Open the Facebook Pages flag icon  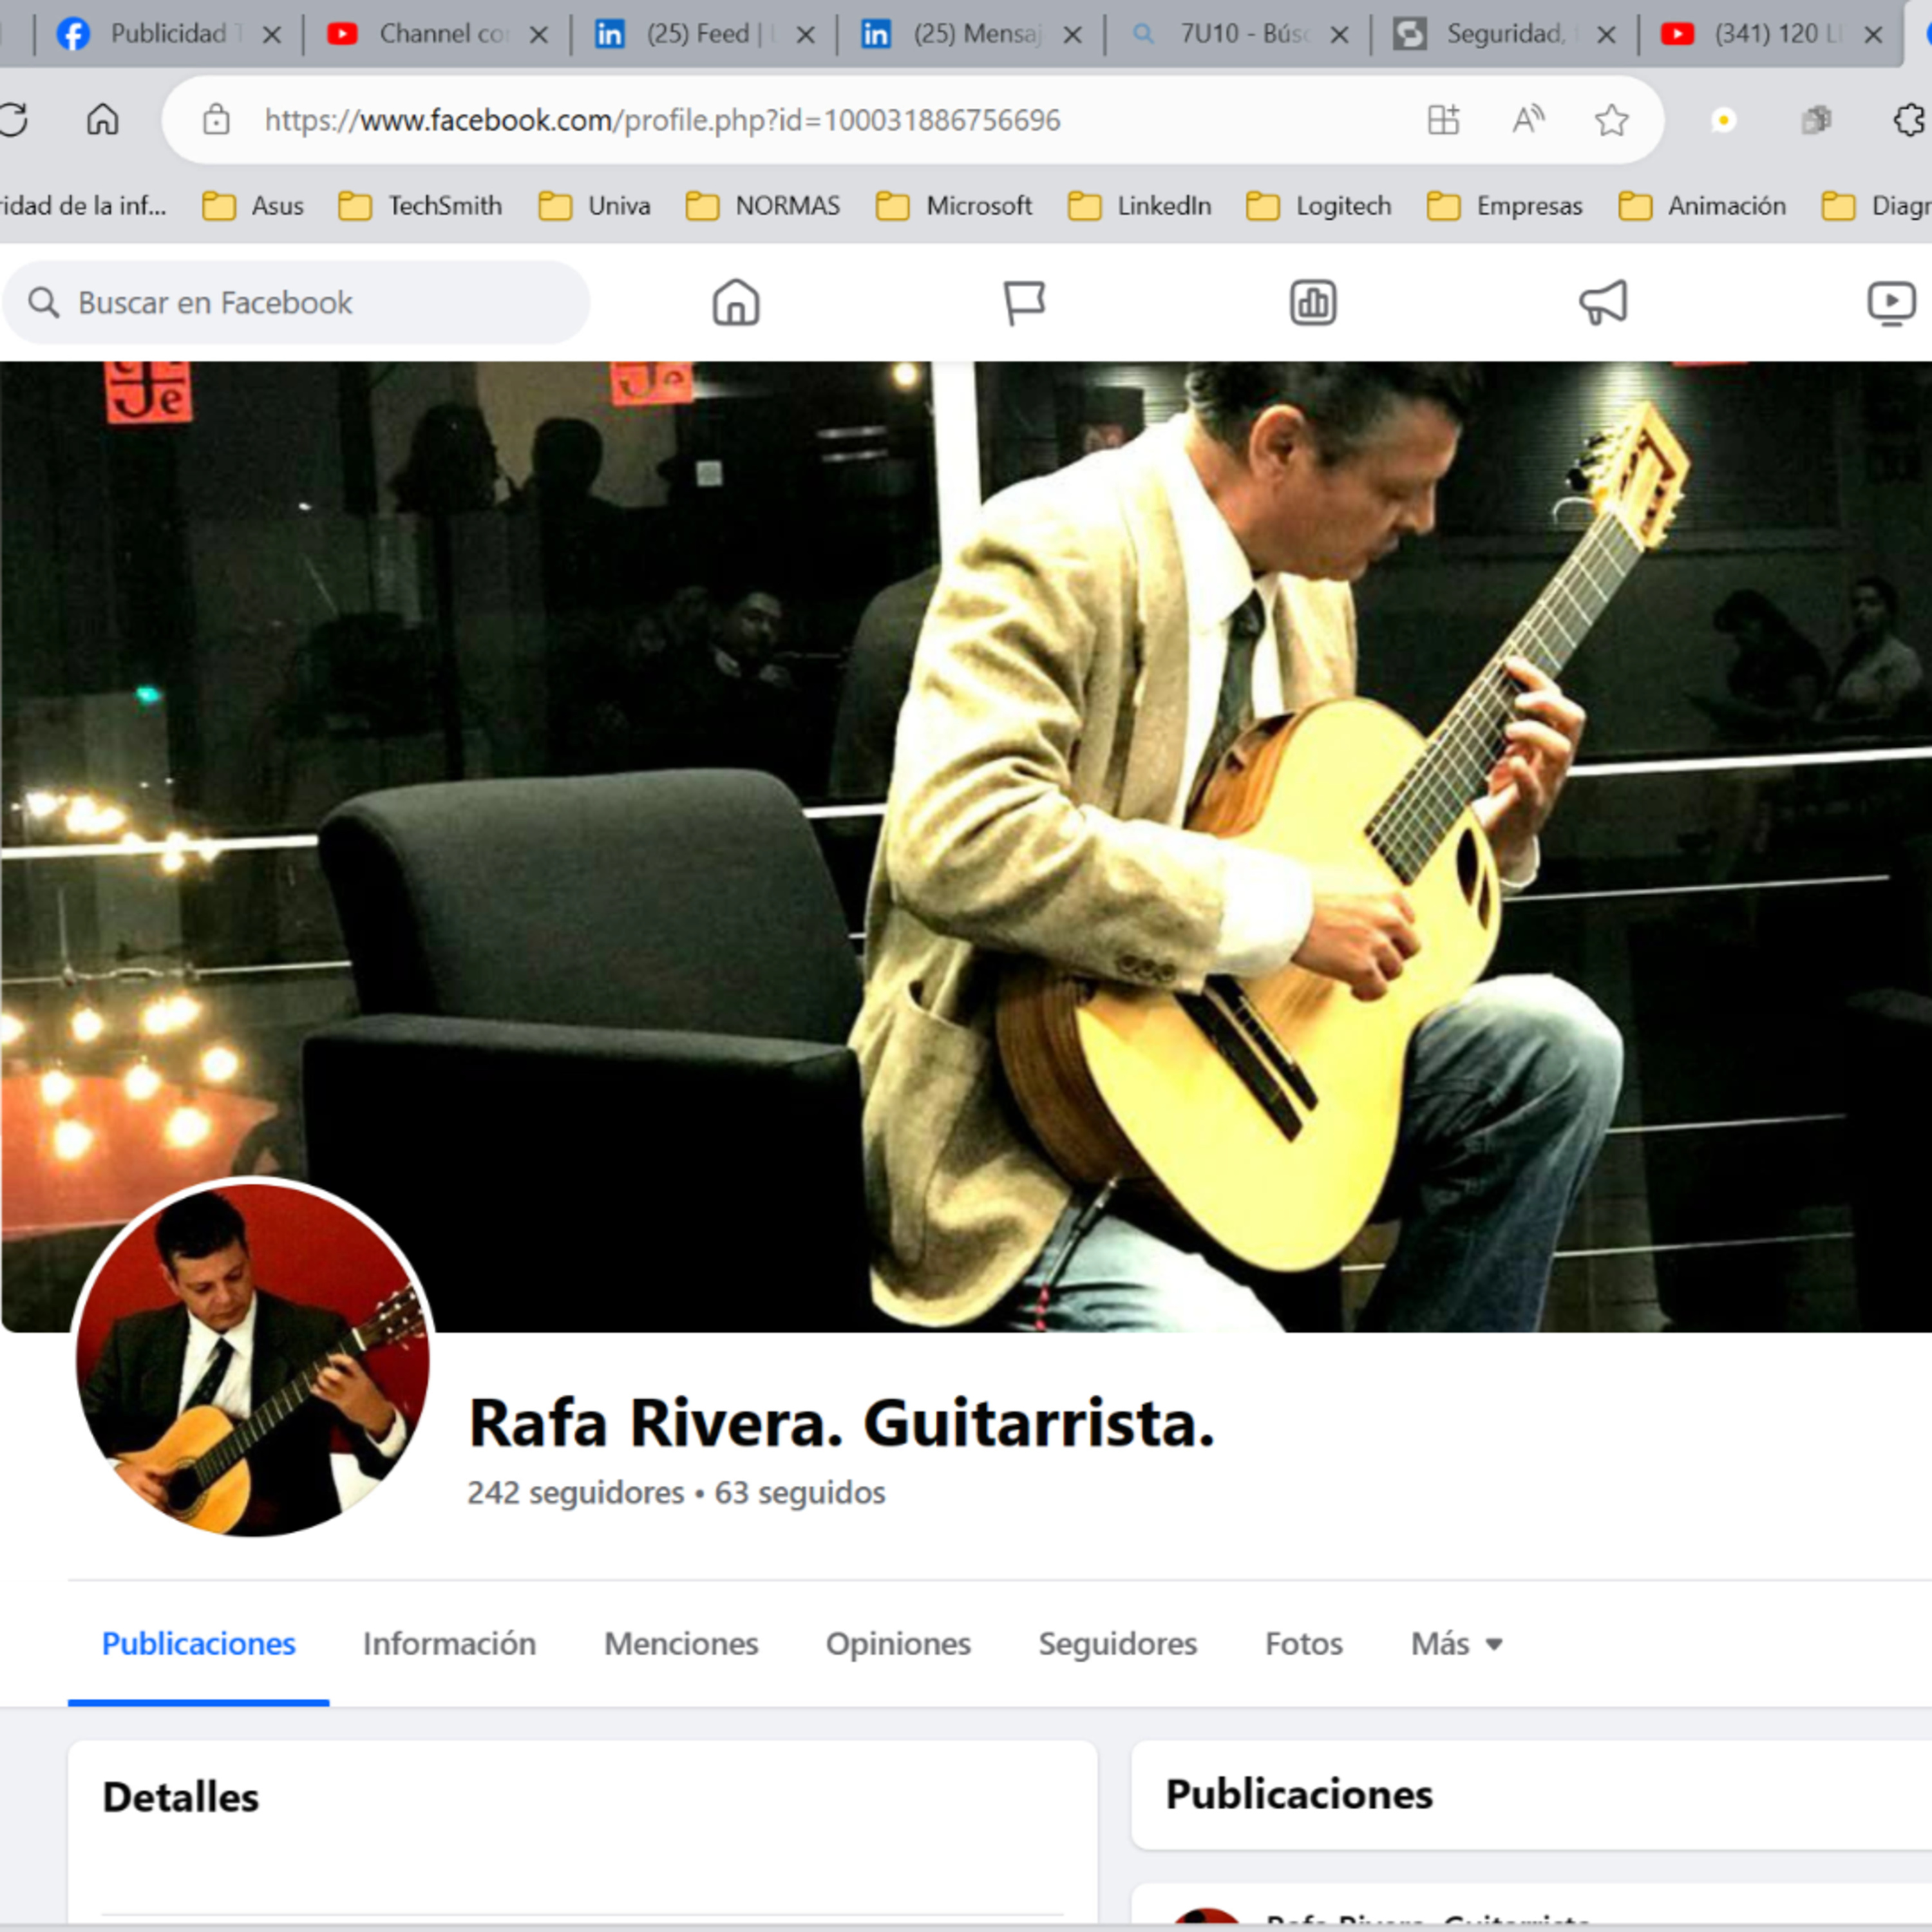point(1024,302)
